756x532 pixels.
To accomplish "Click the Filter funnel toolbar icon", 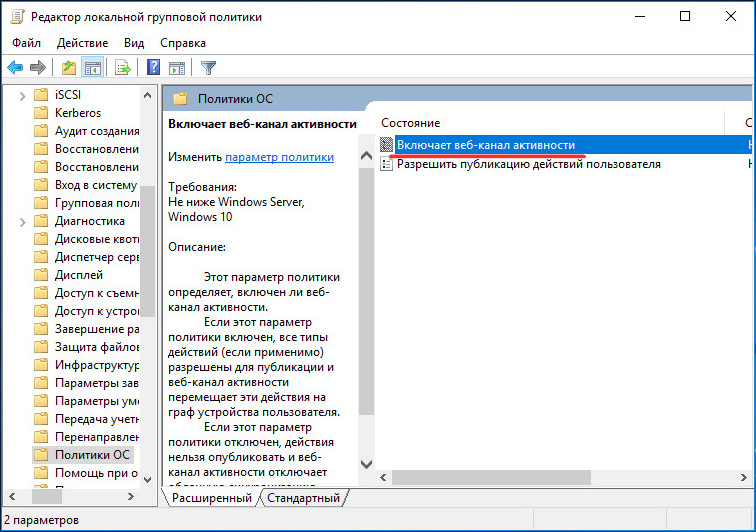I will (x=208, y=68).
